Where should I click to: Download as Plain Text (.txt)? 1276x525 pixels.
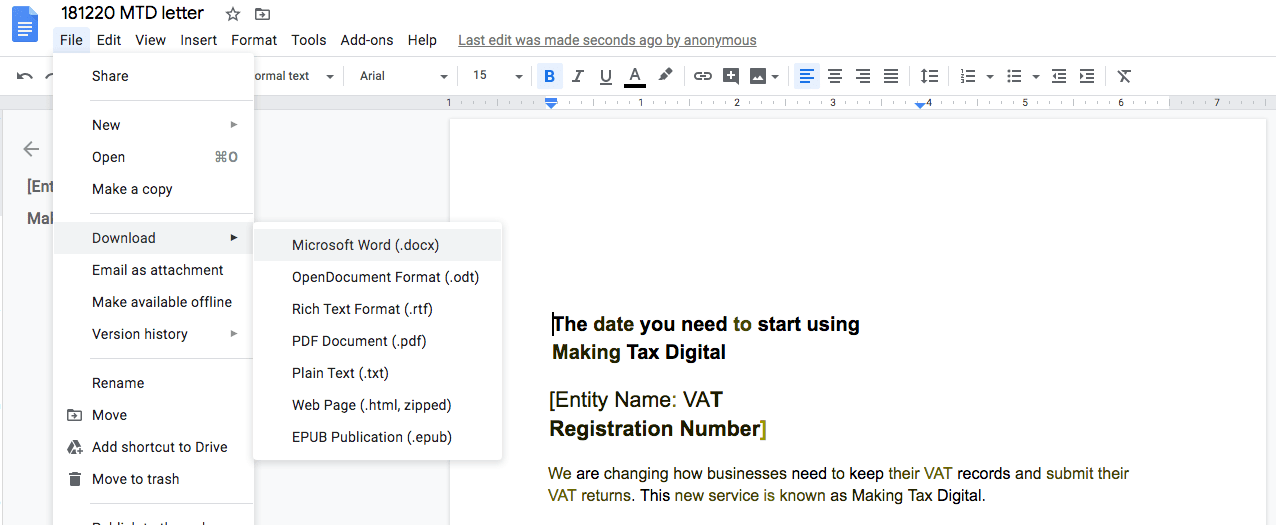(378, 373)
